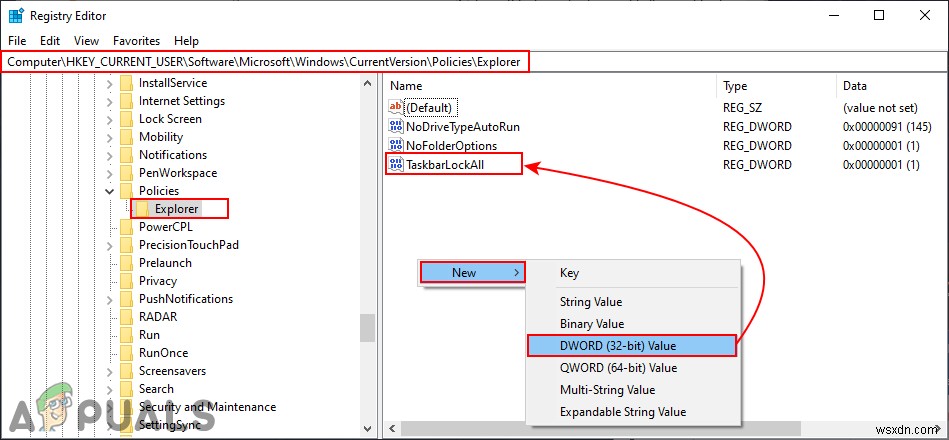Click the registry path address bar
The height and width of the screenshot is (440, 949).
pos(264,61)
